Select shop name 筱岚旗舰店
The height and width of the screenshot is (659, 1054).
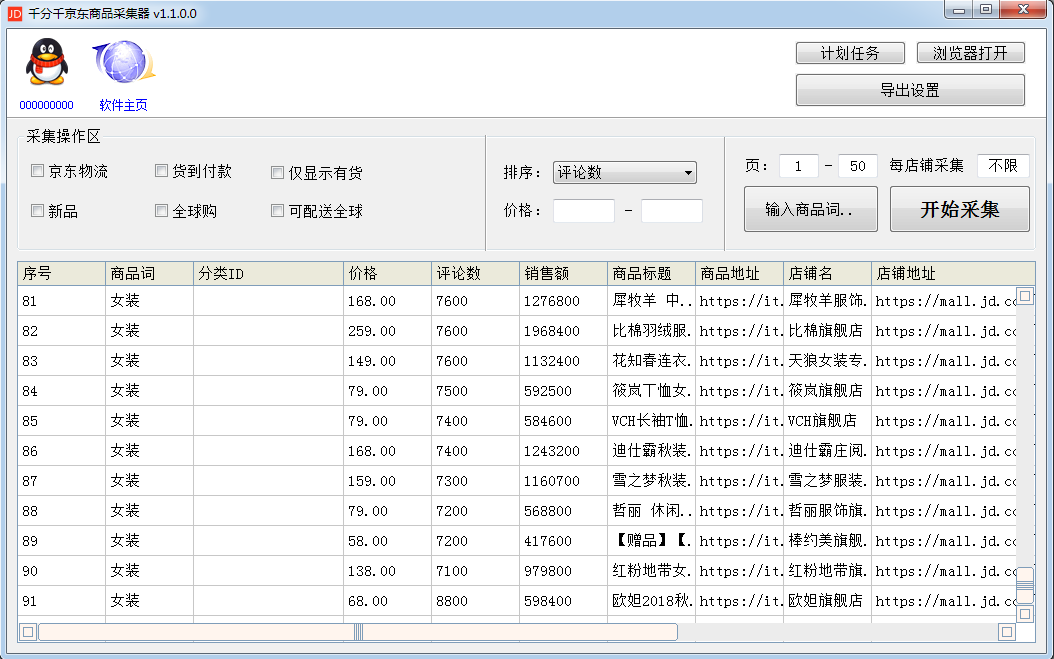[x=828, y=391]
